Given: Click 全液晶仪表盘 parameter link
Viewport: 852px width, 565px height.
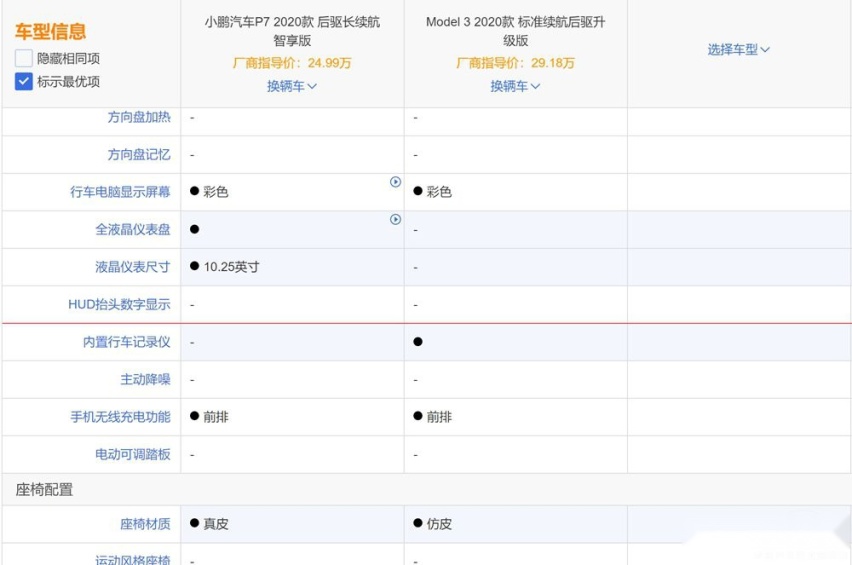Looking at the screenshot, I should click(133, 229).
